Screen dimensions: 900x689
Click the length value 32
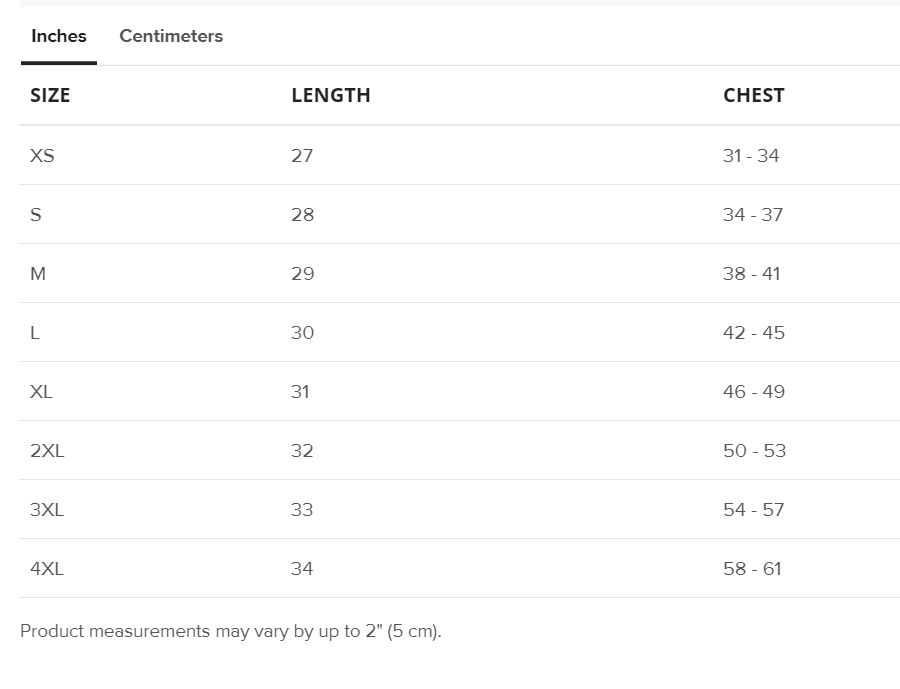(x=302, y=451)
